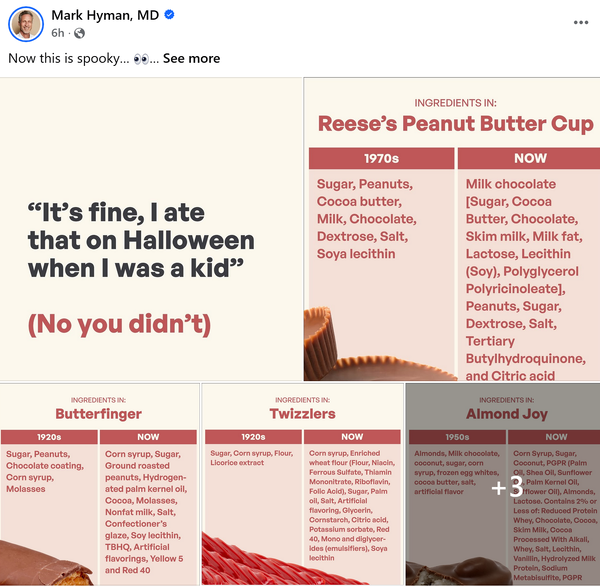Click the Twizzlers NOW column header
The width and height of the screenshot is (600, 587).
[352, 437]
